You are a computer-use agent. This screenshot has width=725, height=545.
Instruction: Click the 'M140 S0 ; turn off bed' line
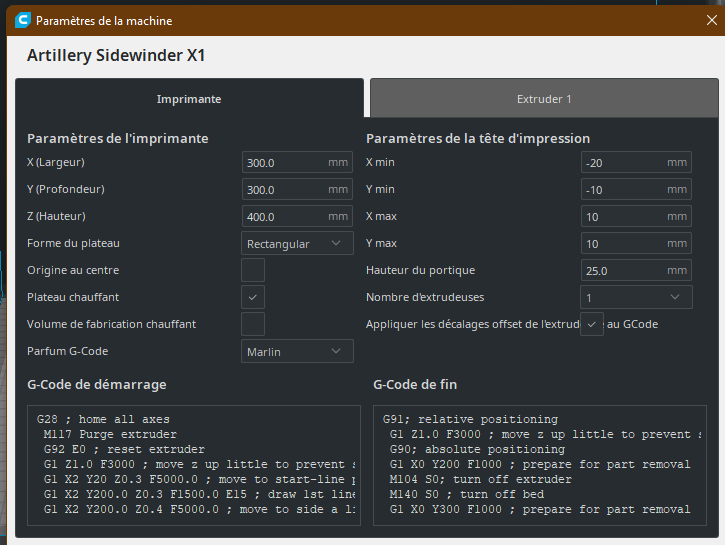point(467,494)
